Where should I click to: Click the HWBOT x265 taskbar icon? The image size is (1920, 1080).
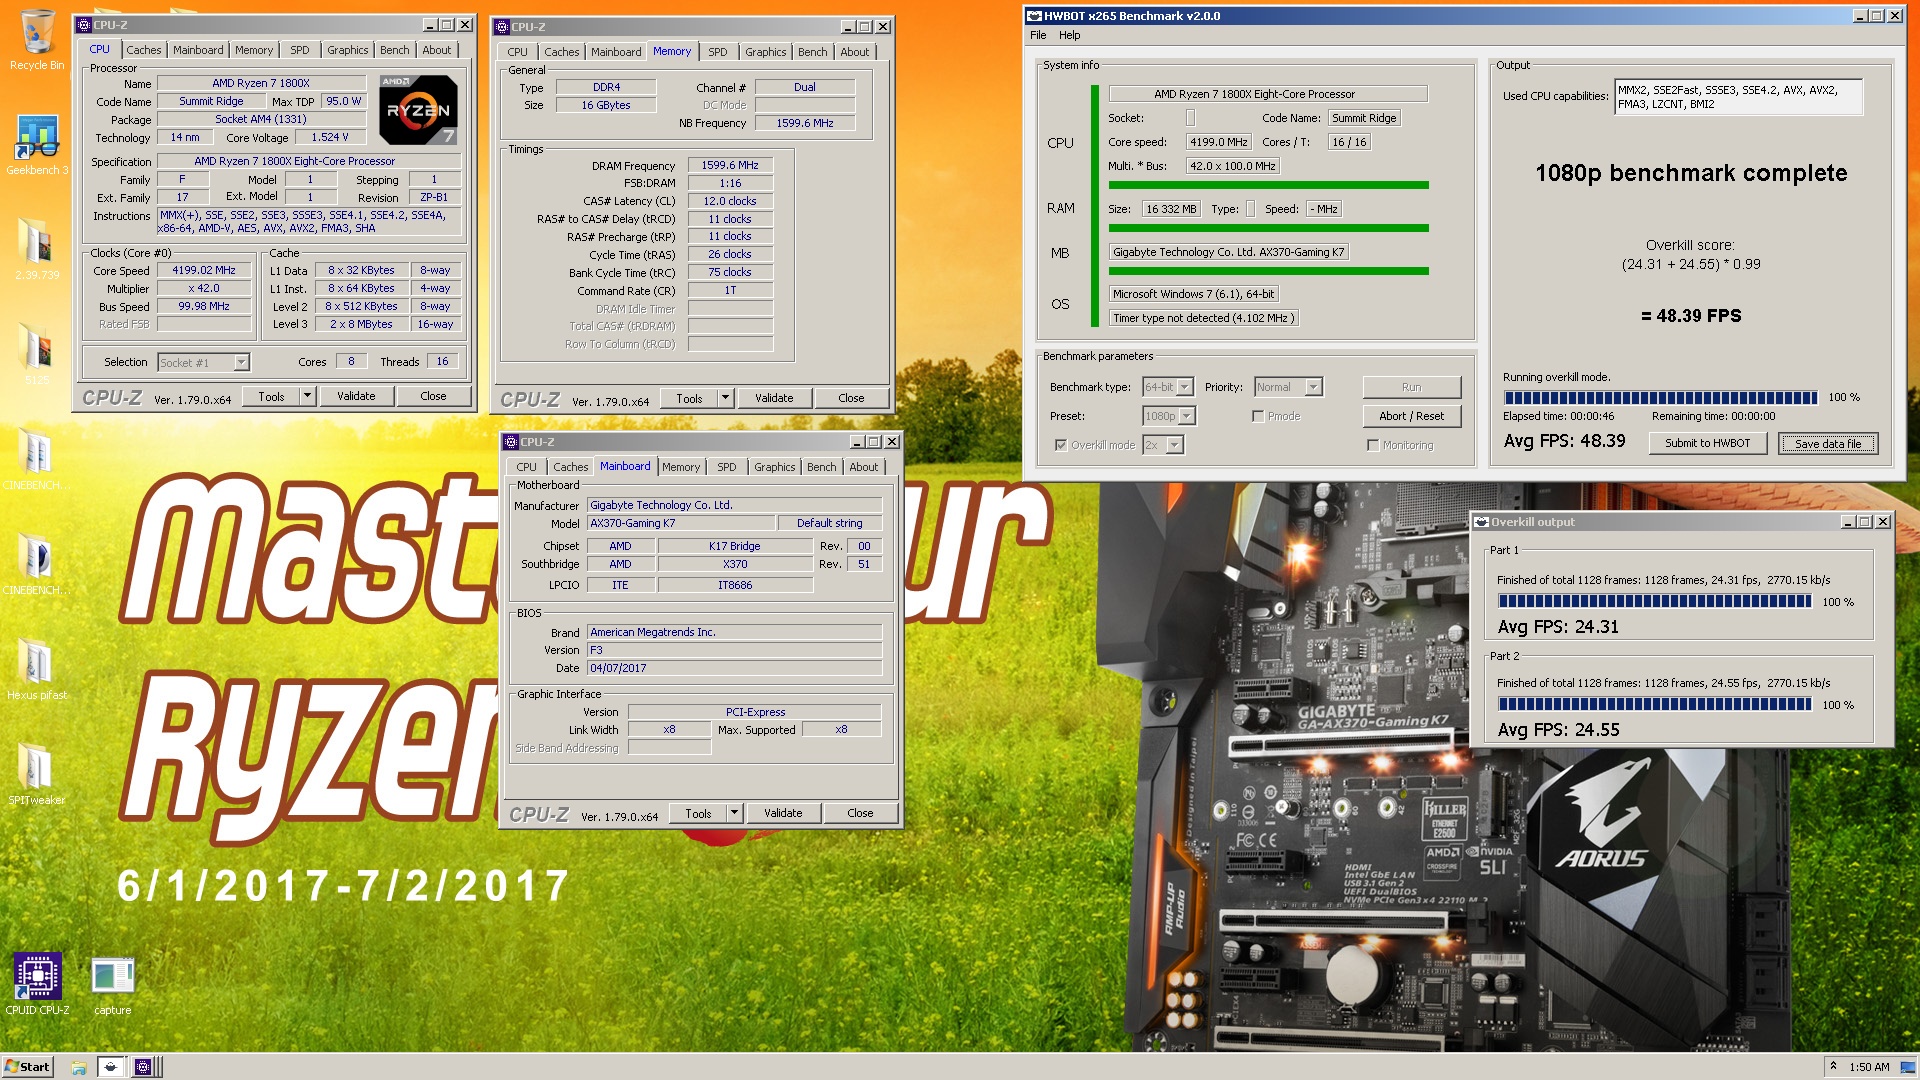pyautogui.click(x=111, y=1067)
